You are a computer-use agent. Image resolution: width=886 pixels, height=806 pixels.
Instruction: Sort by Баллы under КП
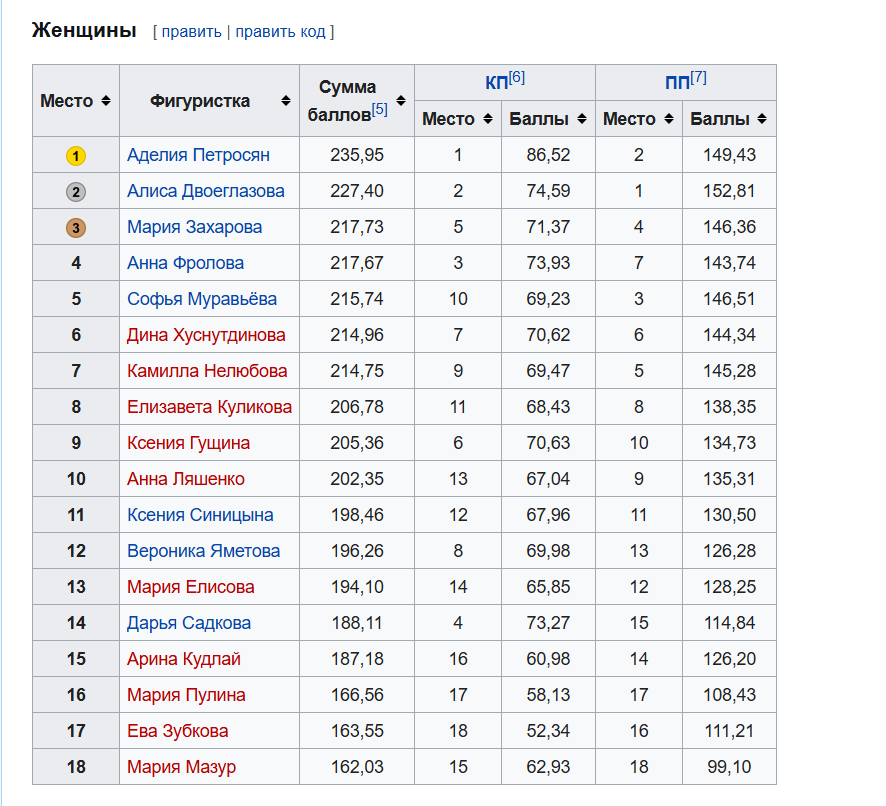581,119
